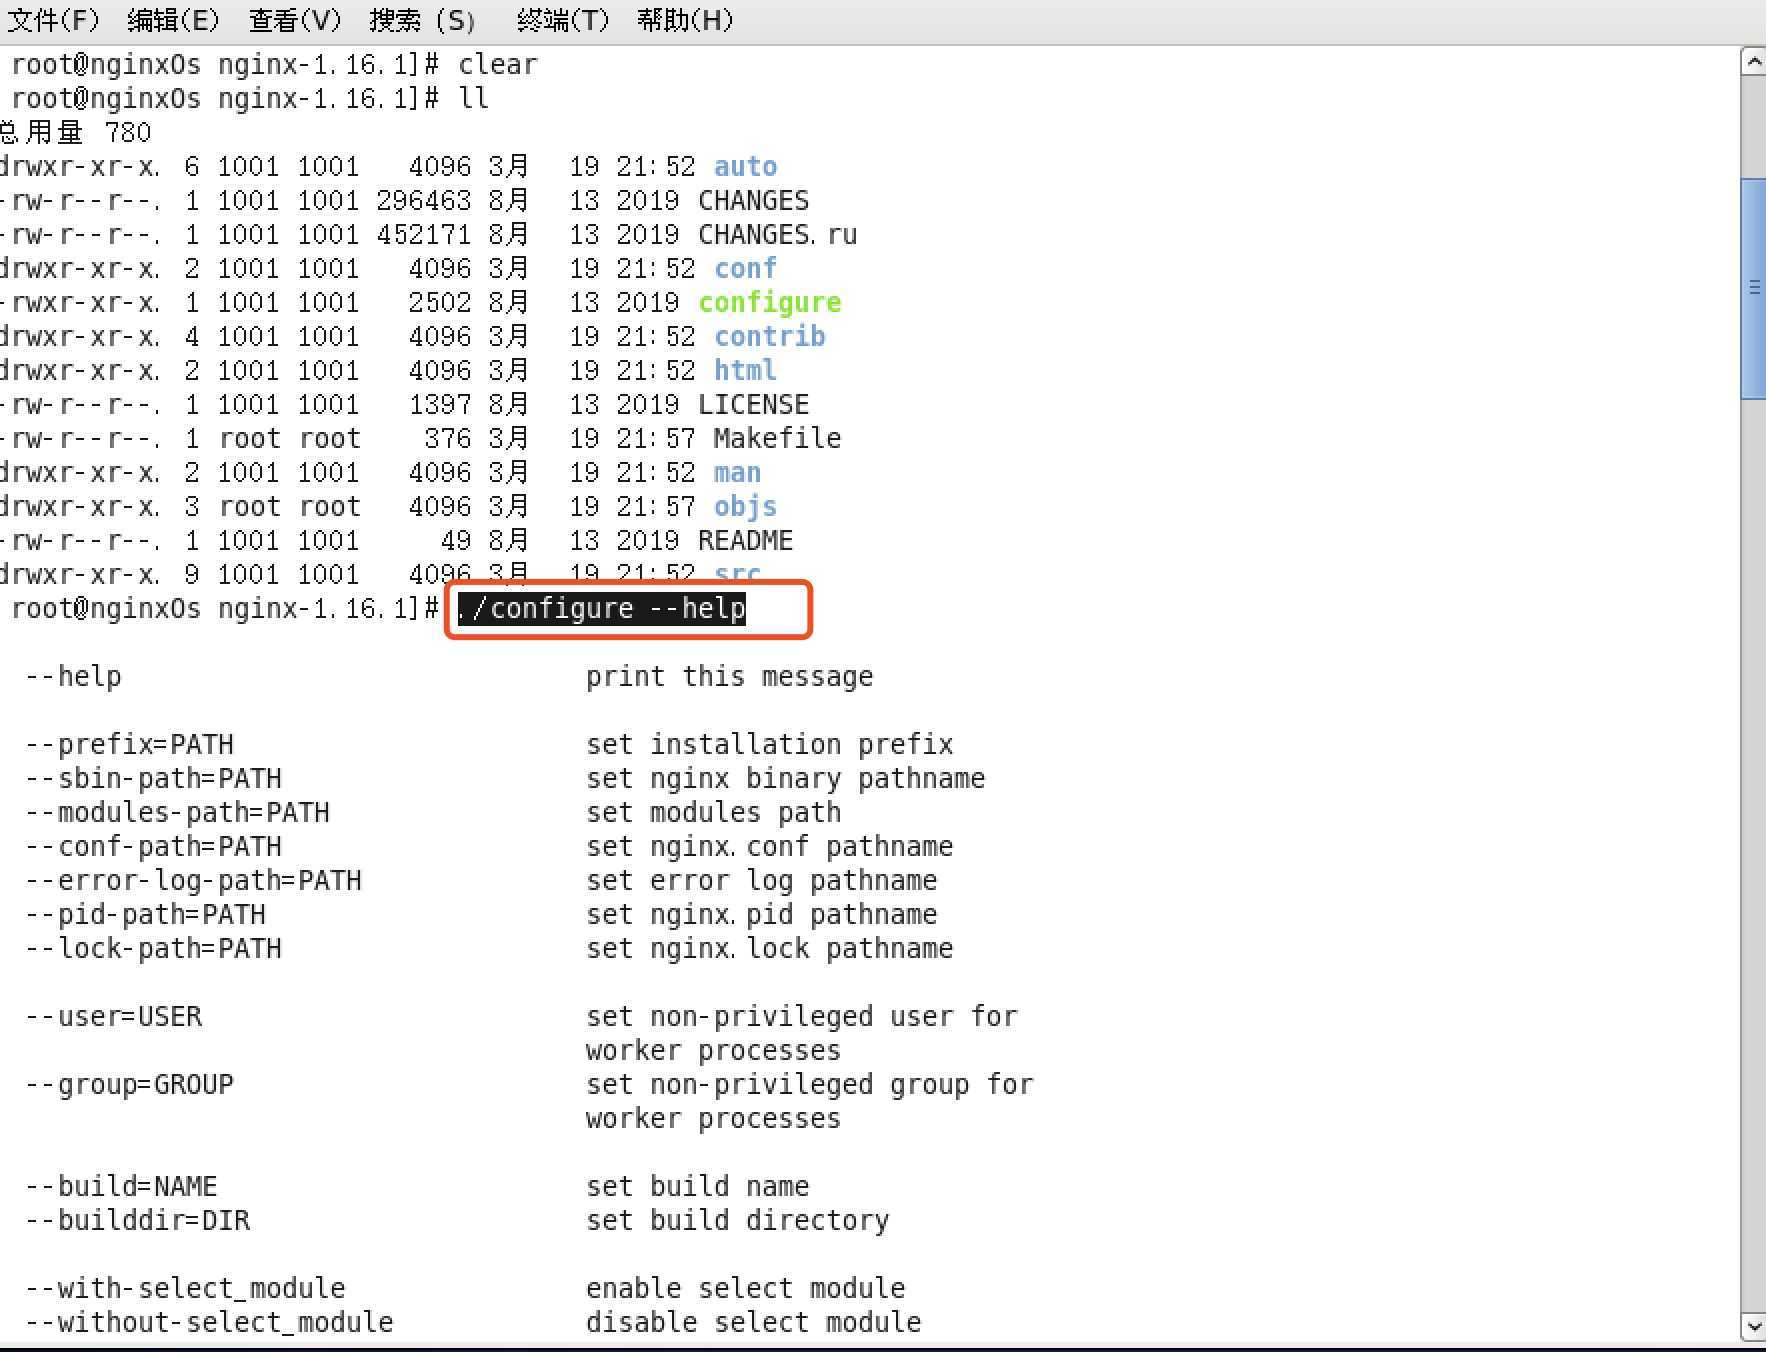Select the green 'configure' file name
This screenshot has height=1352, width=1766.
point(770,303)
